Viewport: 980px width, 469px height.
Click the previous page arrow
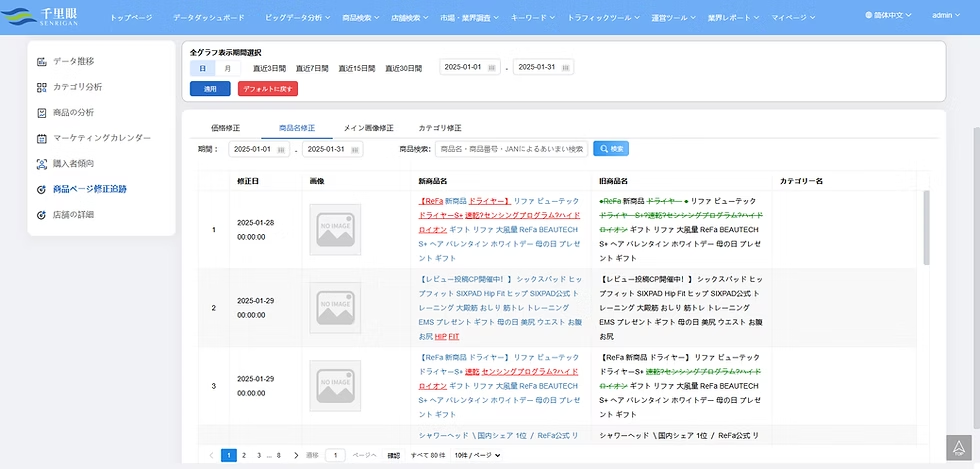pos(212,455)
